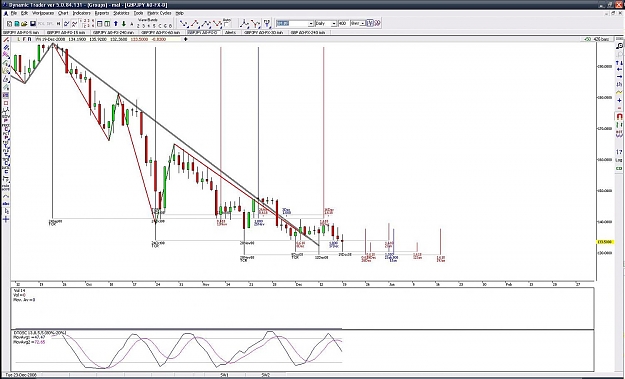Click the Zoom in magnifier icon
This screenshot has width=625, height=379.
point(619,46)
